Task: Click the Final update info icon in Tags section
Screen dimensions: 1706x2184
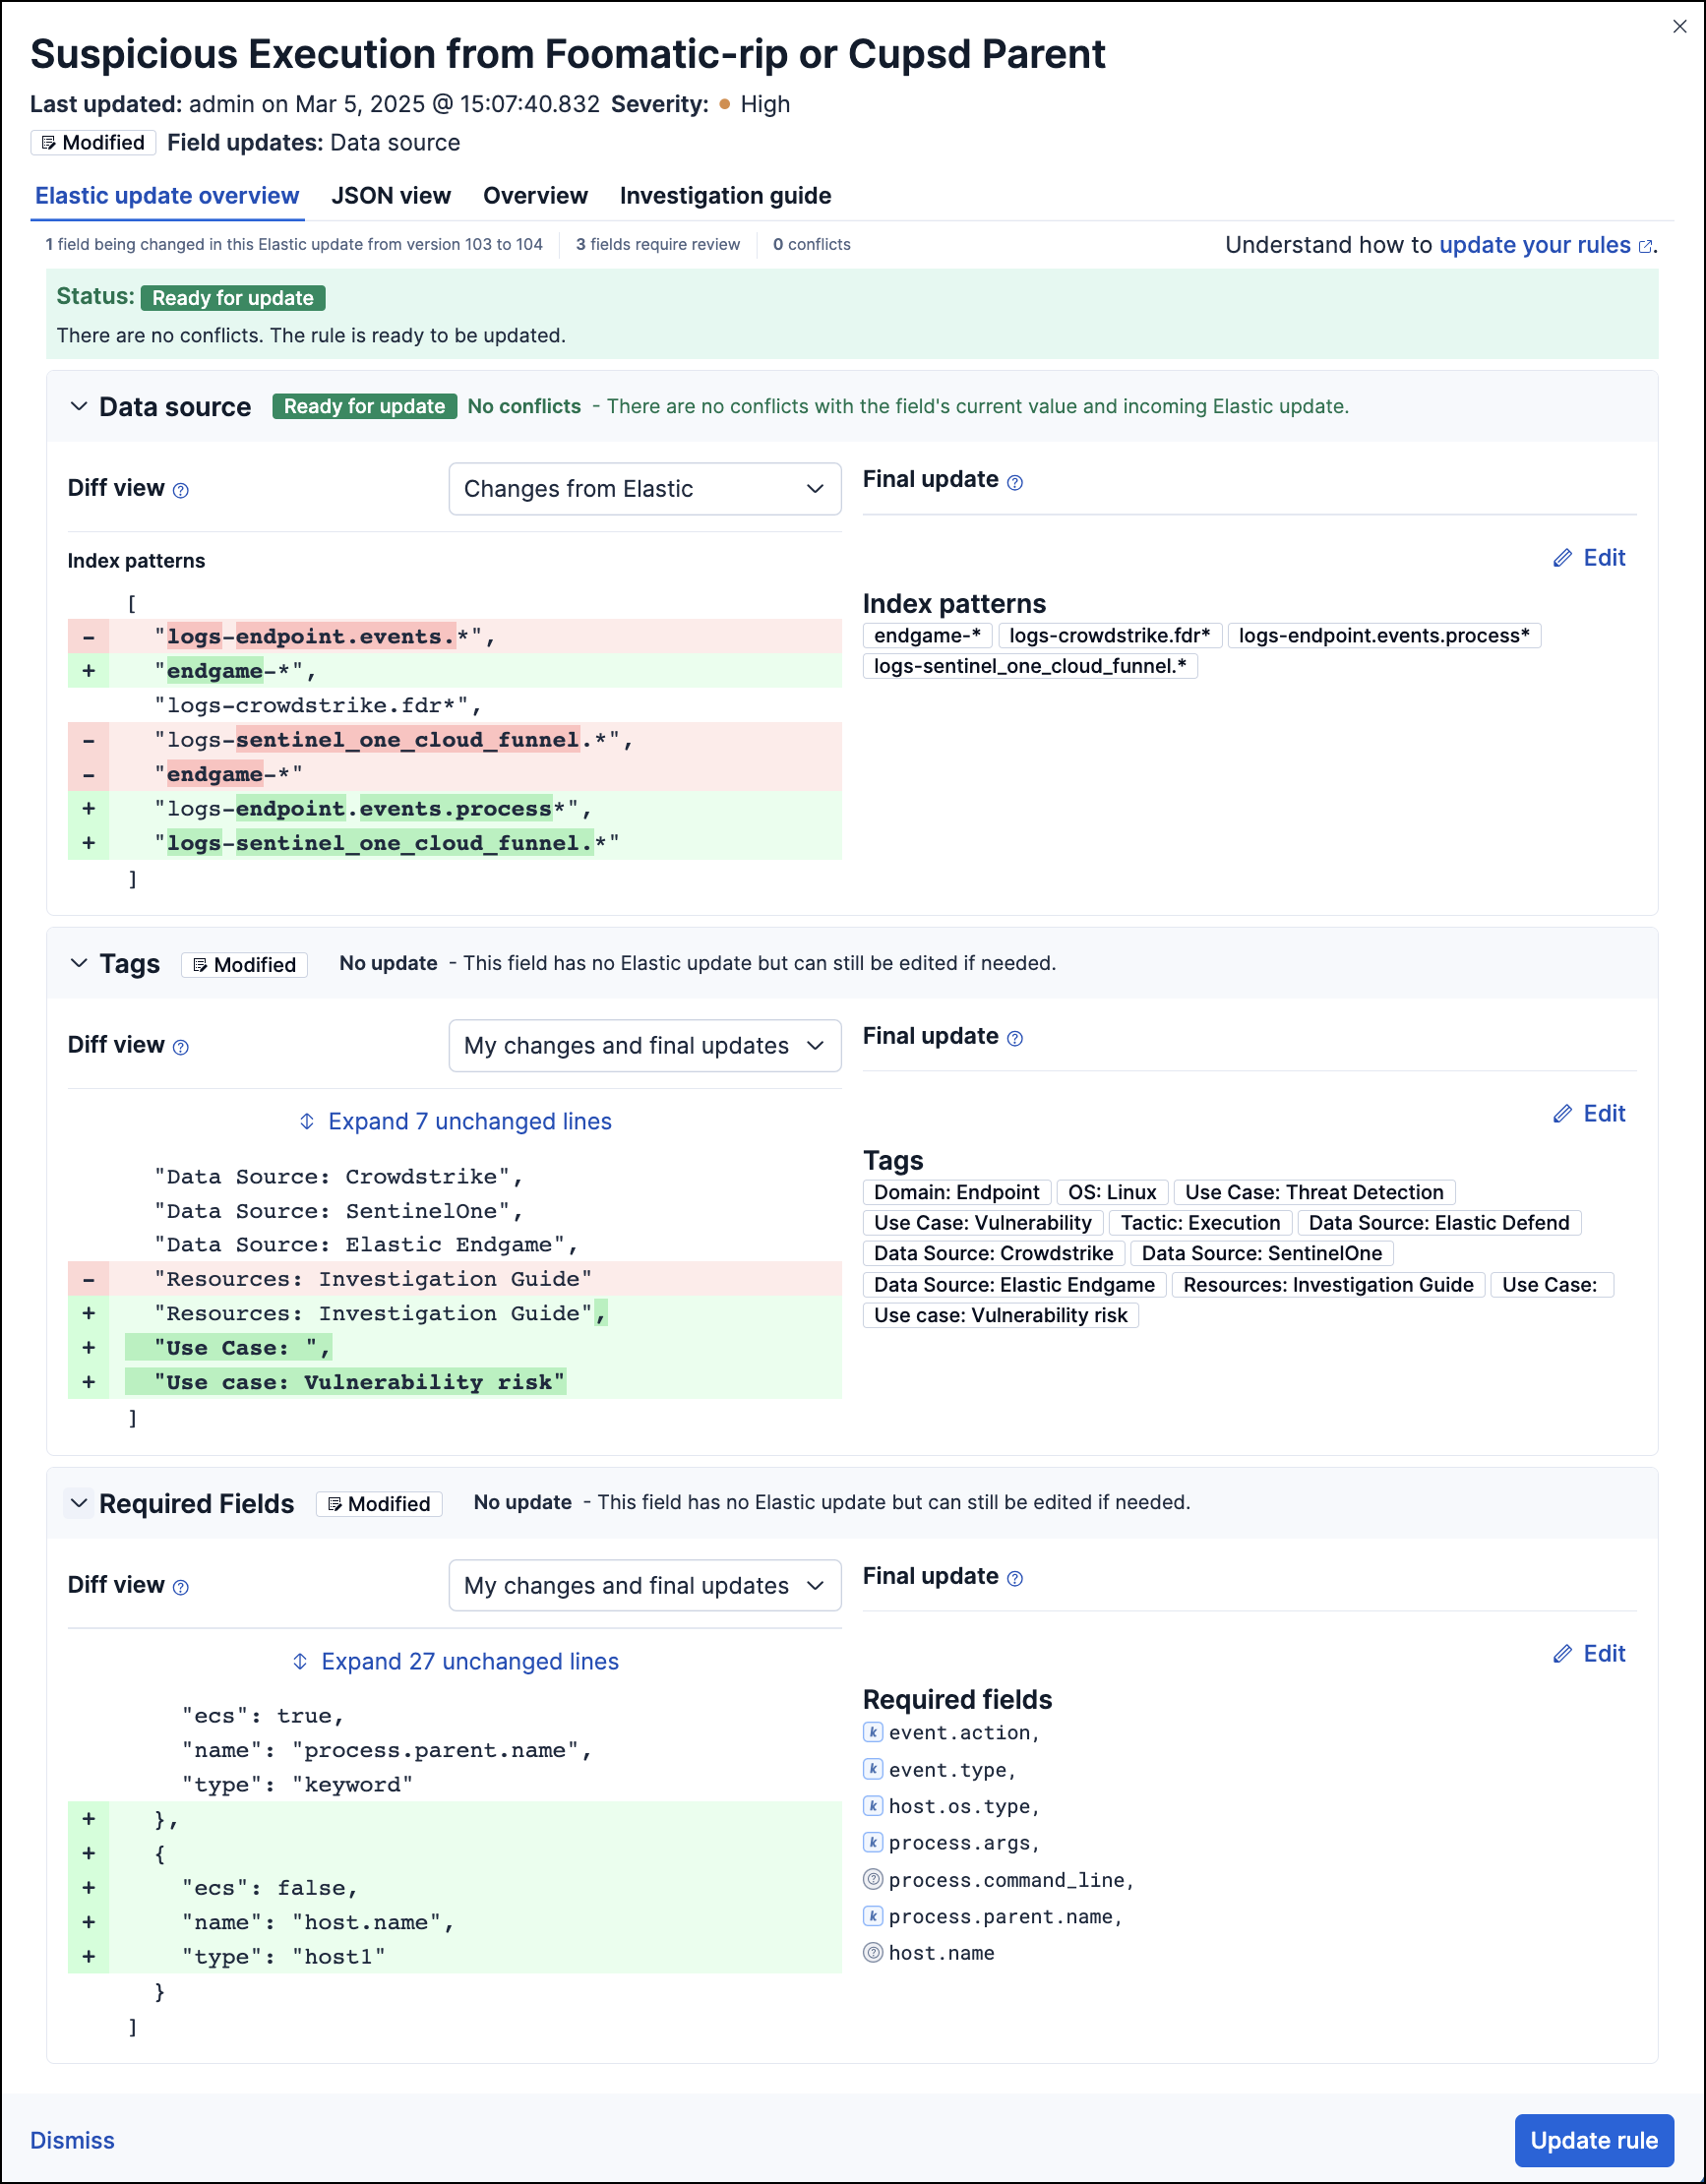Action: click(1015, 1038)
